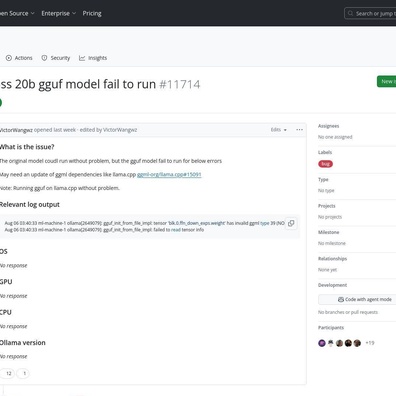The image size is (396, 396).
Task: Click 'No branches or pull requests' text
Action: [x=348, y=312]
